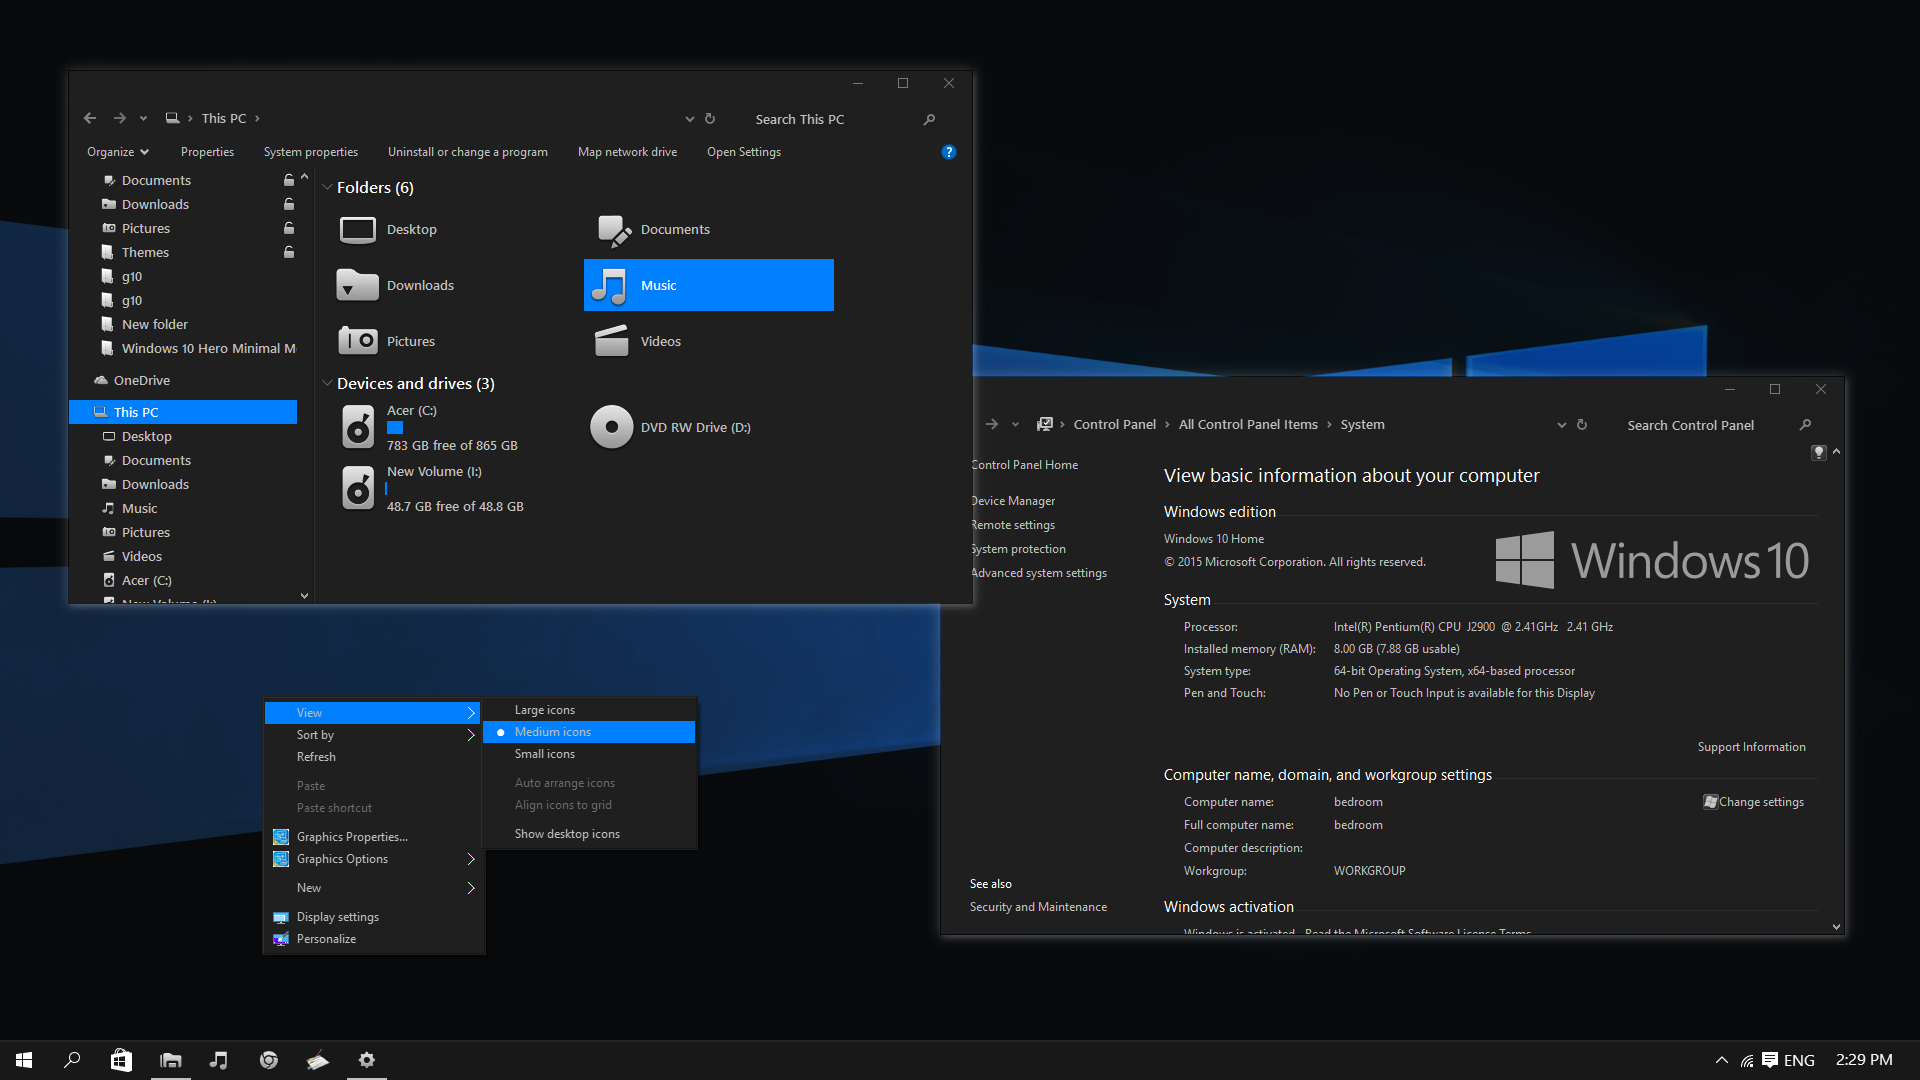Click the Downloads folder icon
Viewport: 1920px width, 1080px height.
point(356,284)
